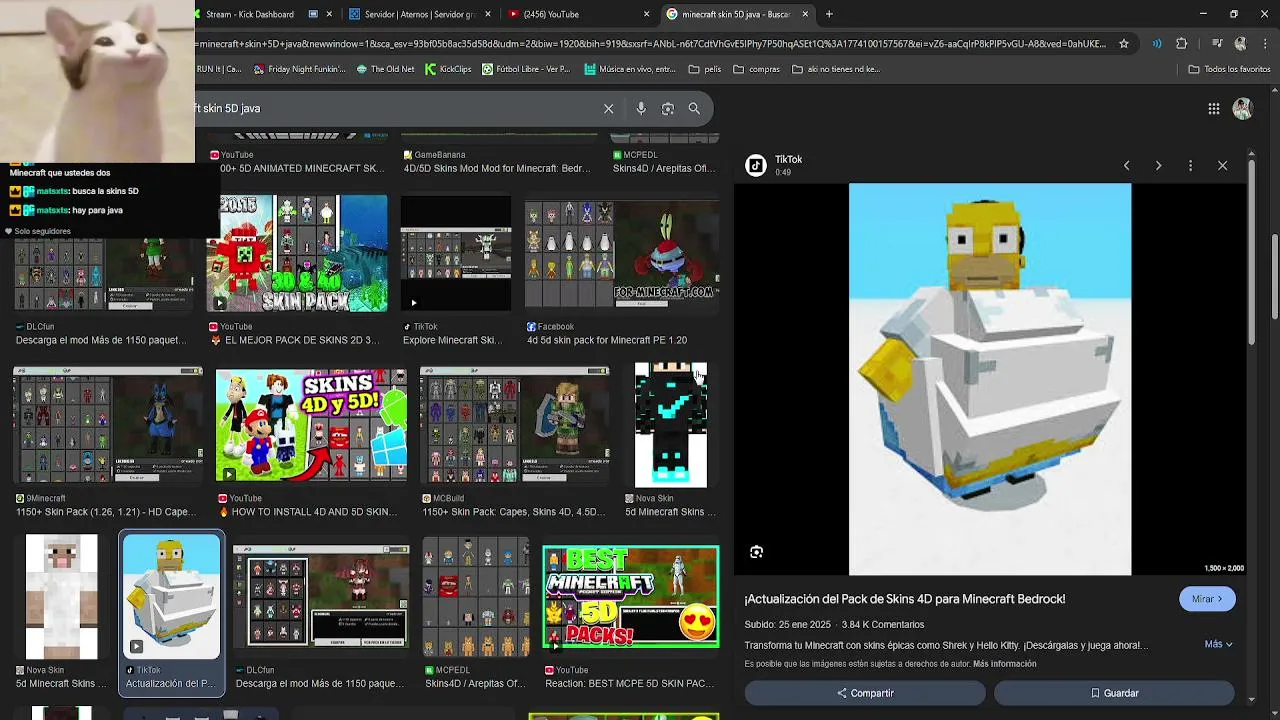Open Chrome profile avatar in toolbar
Screen dimensions: 1280x720
pyautogui.click(x=1241, y=44)
